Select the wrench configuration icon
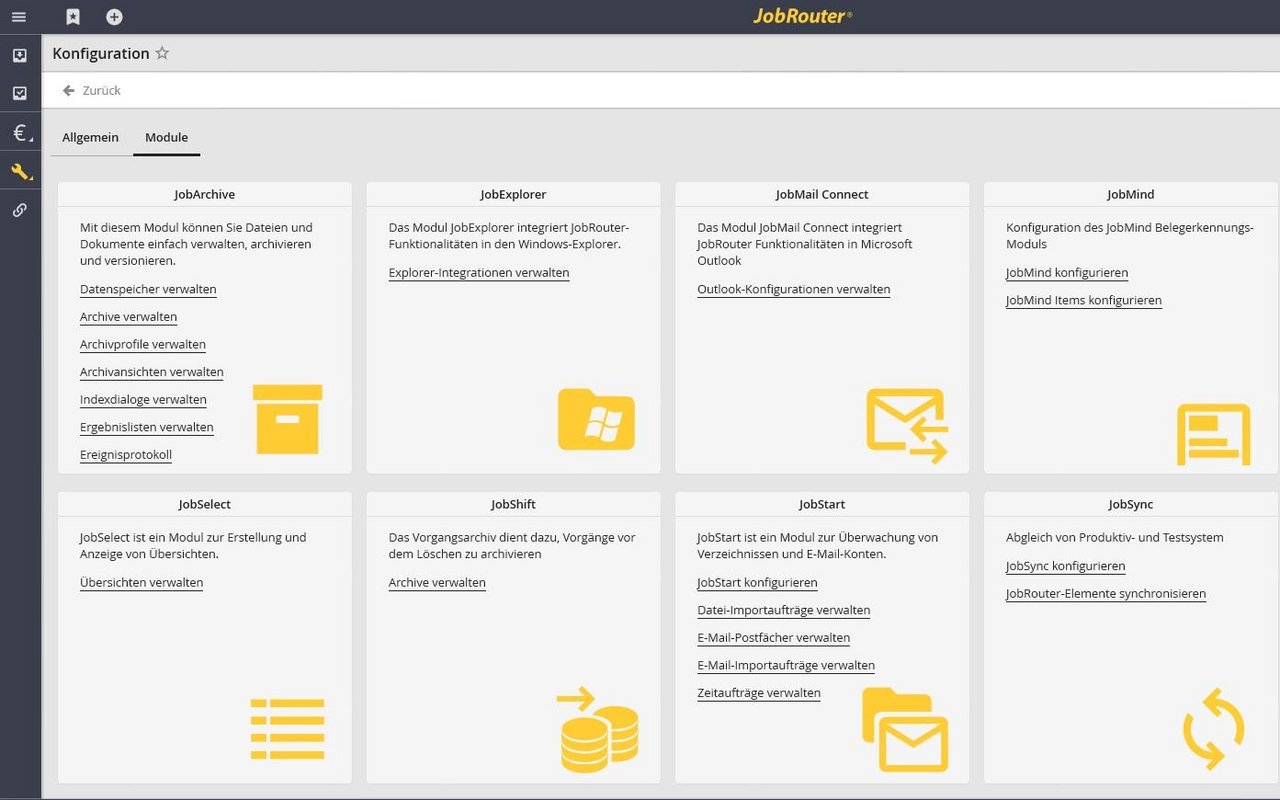The image size is (1280, 800). [x=19, y=170]
